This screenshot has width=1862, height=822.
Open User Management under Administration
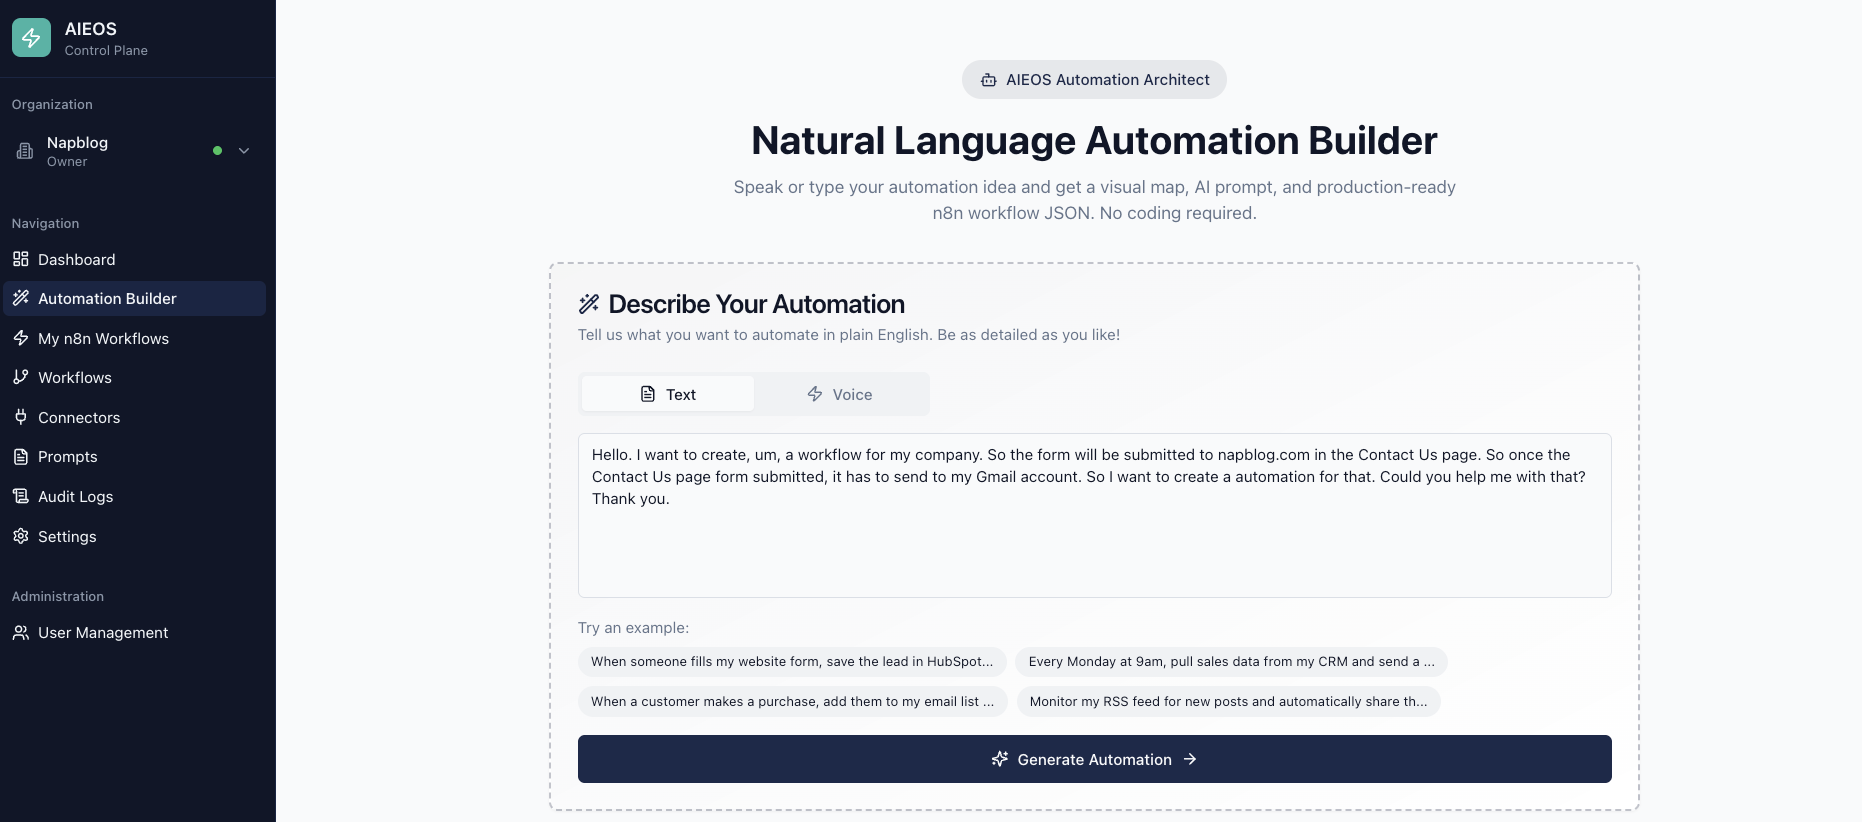click(135, 632)
